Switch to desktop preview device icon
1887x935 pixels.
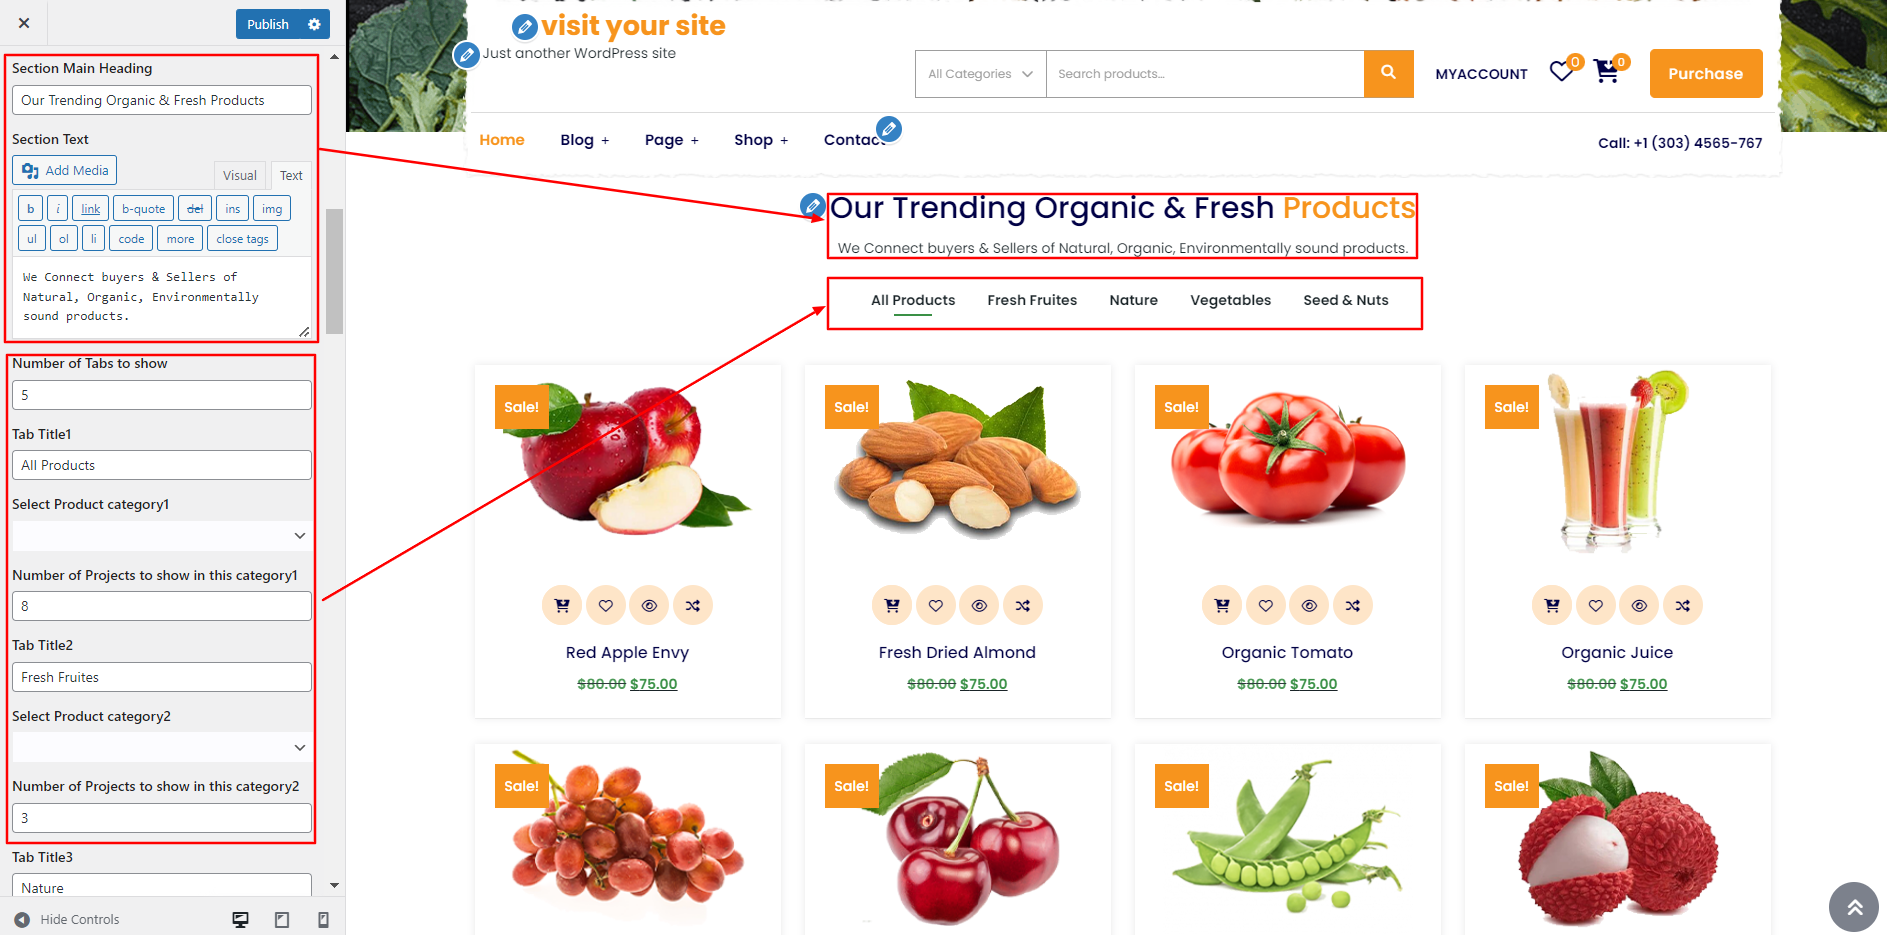tap(240, 920)
